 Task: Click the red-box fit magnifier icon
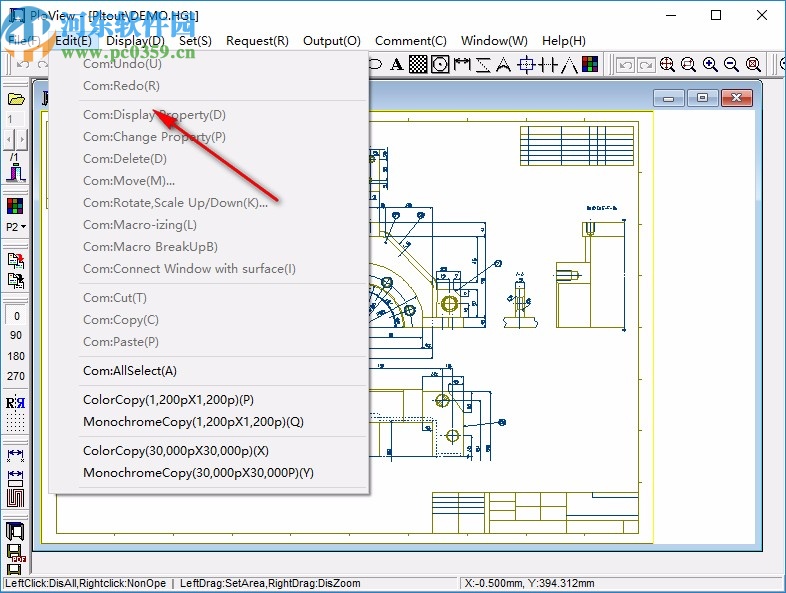[753, 65]
